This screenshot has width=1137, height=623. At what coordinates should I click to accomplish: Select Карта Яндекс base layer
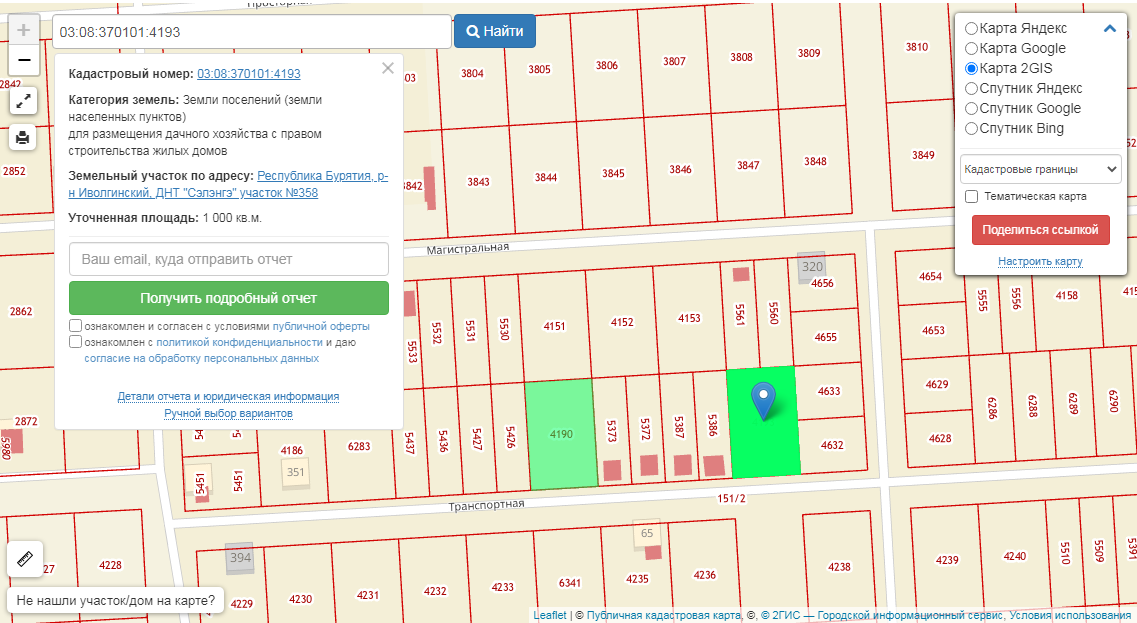(972, 28)
